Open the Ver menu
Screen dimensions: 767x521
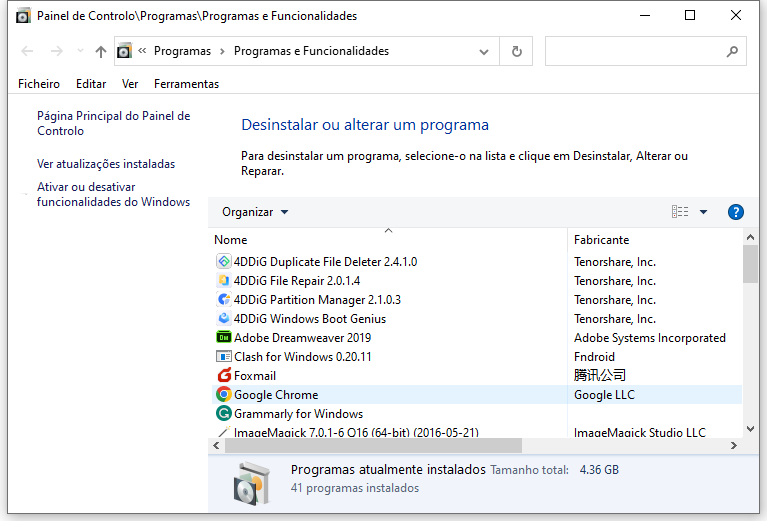[x=130, y=84]
